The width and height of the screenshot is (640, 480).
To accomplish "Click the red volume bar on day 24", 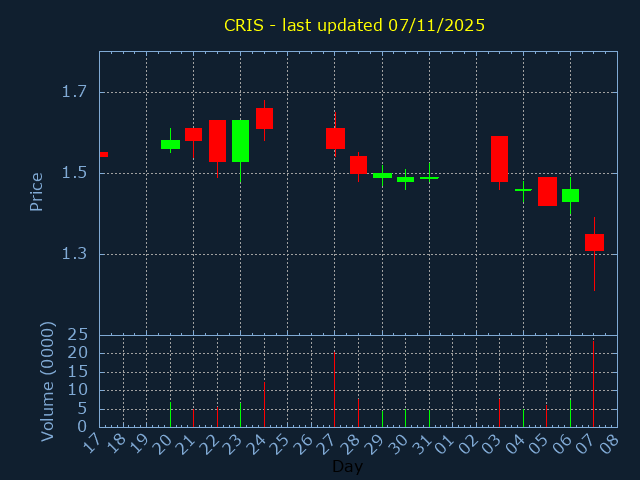I will pyautogui.click(x=264, y=403).
